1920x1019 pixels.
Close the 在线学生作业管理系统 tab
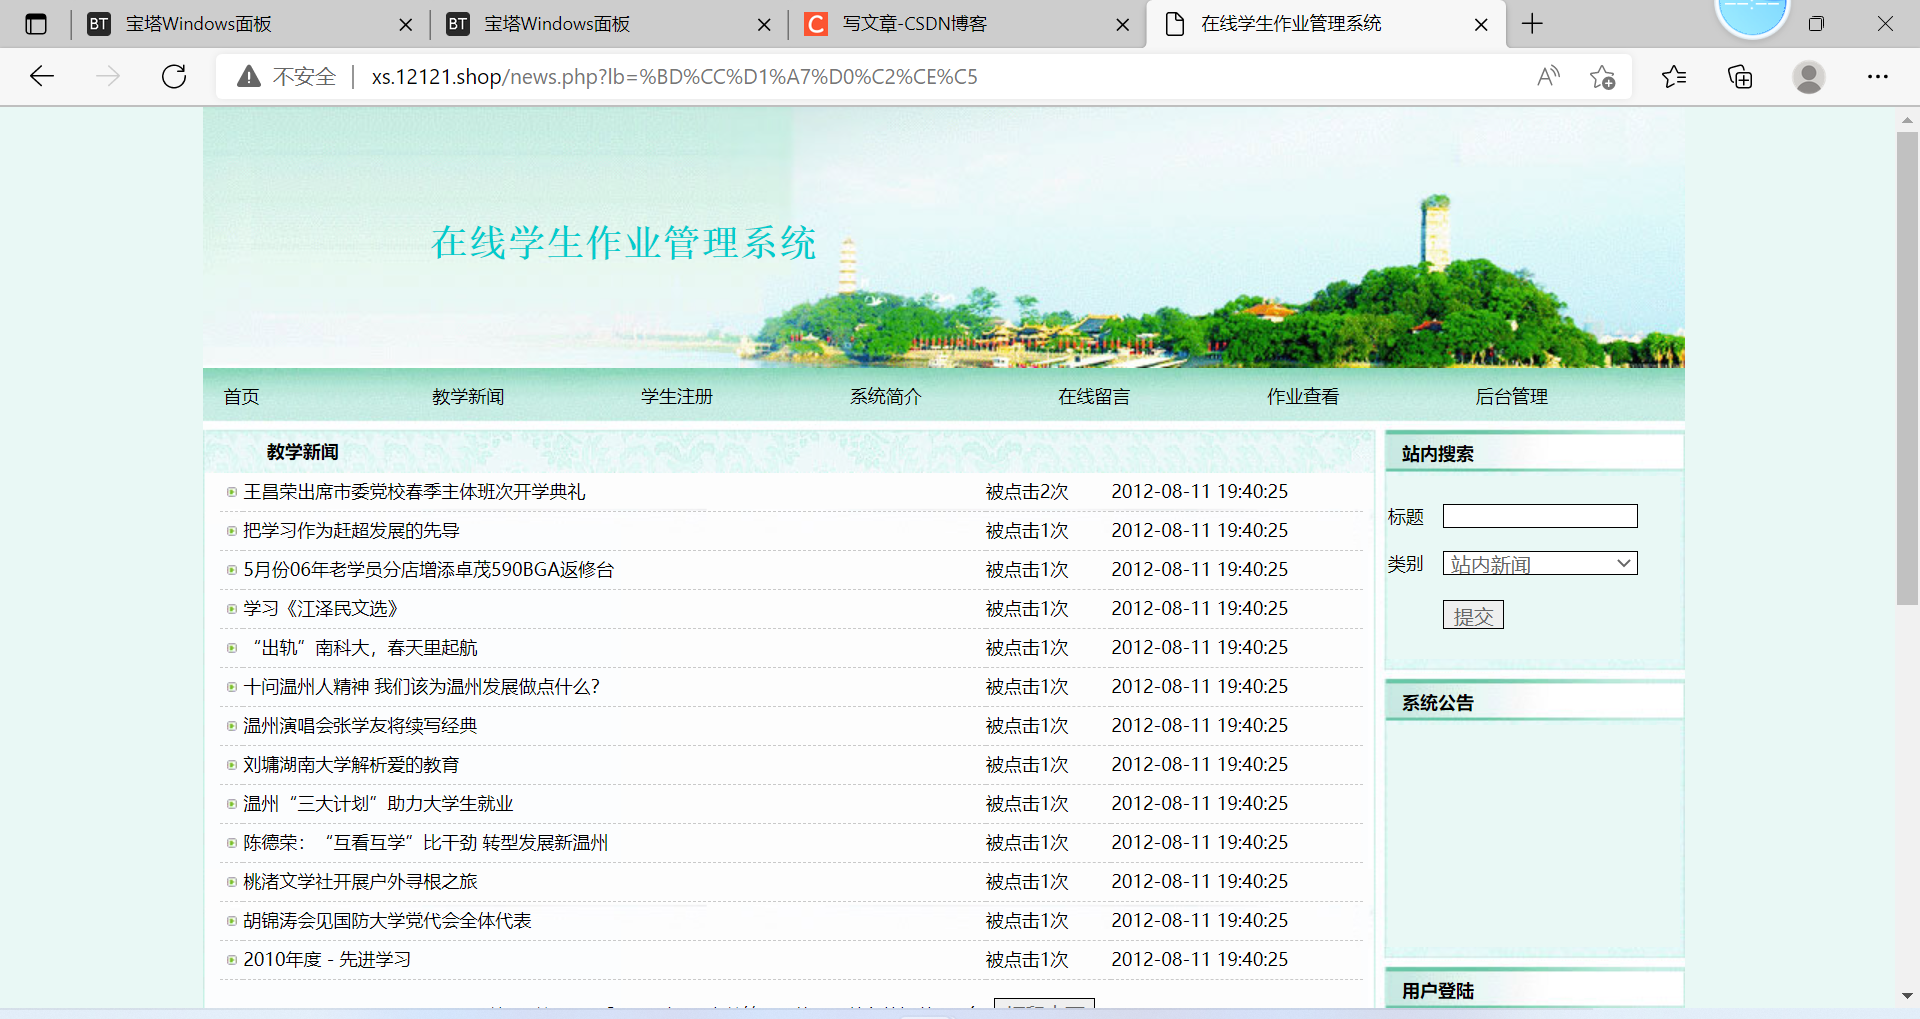tap(1481, 25)
